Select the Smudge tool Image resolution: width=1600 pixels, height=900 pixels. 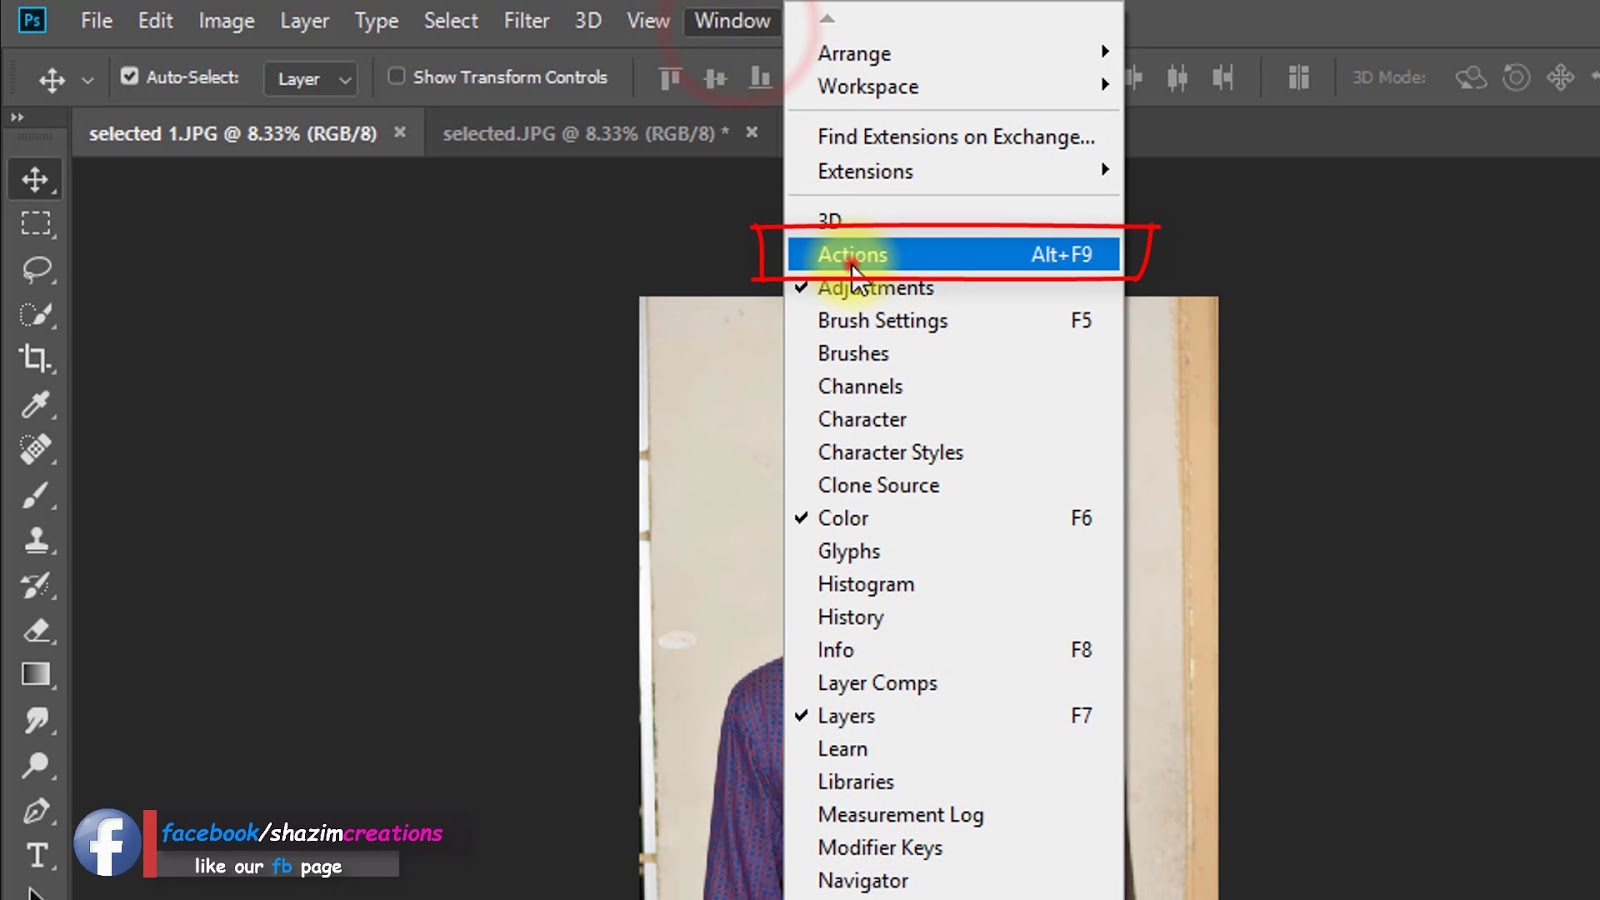pos(36,720)
